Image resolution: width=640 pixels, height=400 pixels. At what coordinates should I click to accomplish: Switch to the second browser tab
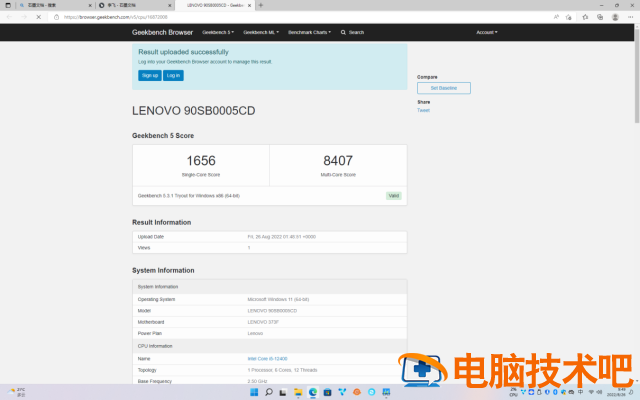tap(135, 5)
